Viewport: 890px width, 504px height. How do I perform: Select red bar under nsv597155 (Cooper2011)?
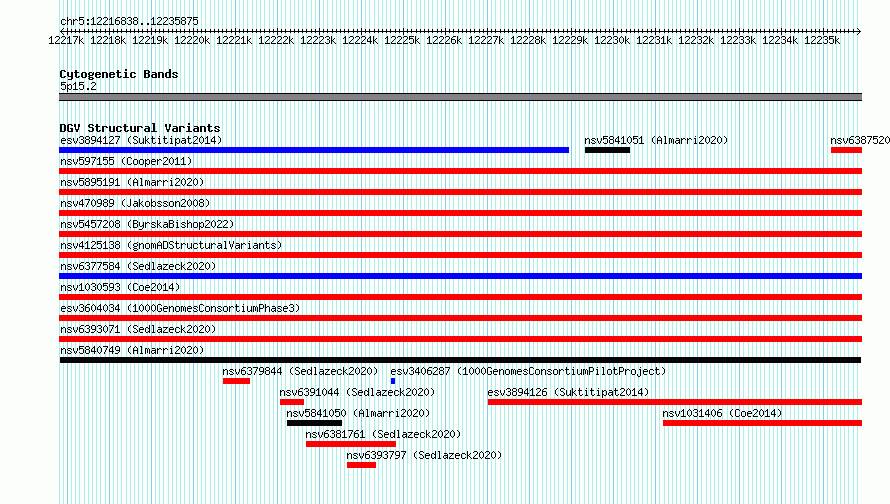point(460,171)
